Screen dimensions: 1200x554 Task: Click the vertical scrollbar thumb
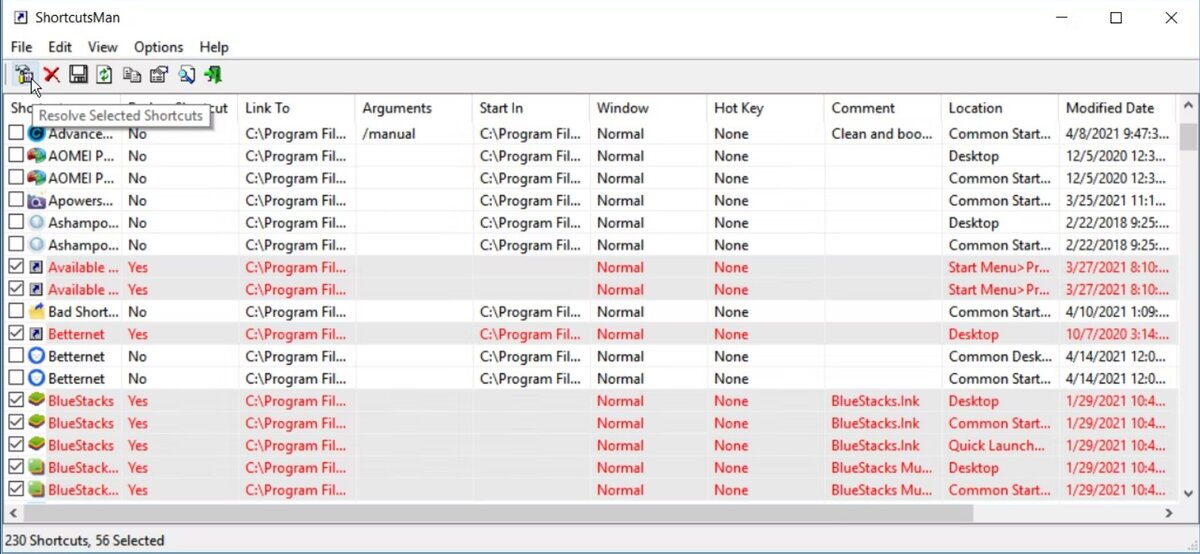(x=1188, y=136)
